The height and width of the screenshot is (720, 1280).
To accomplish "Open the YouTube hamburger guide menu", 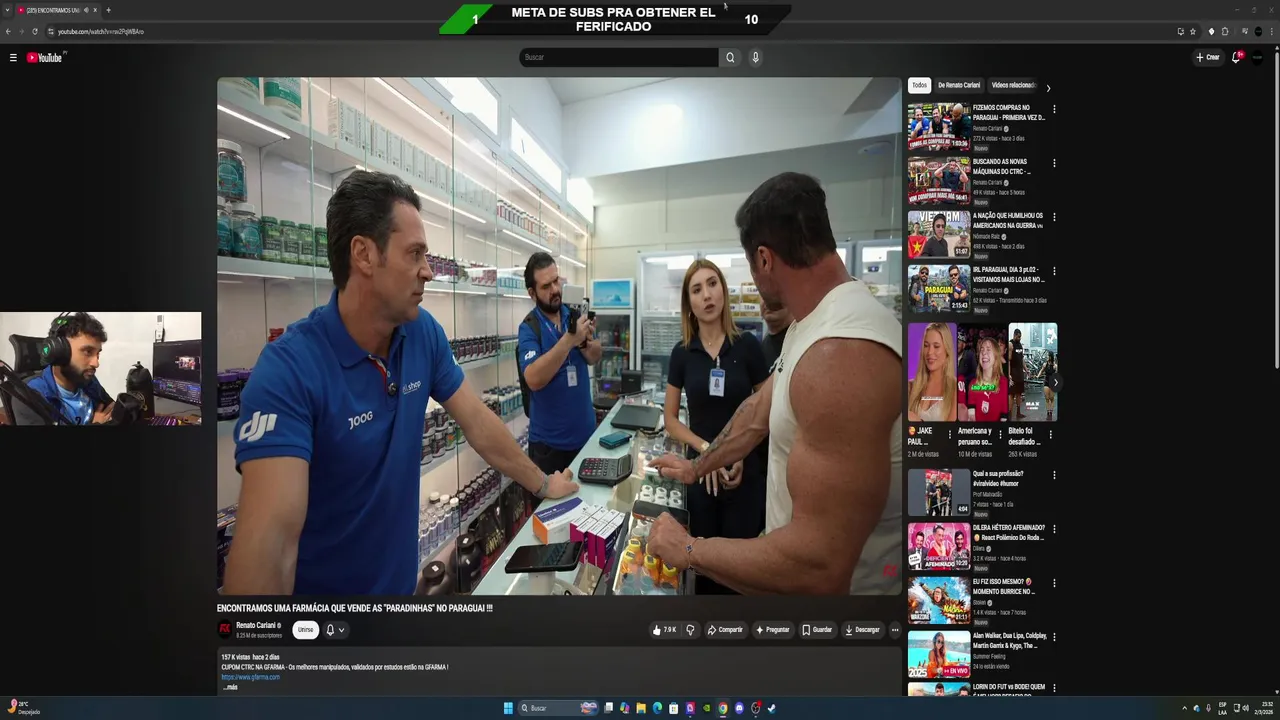I will 13,58.
